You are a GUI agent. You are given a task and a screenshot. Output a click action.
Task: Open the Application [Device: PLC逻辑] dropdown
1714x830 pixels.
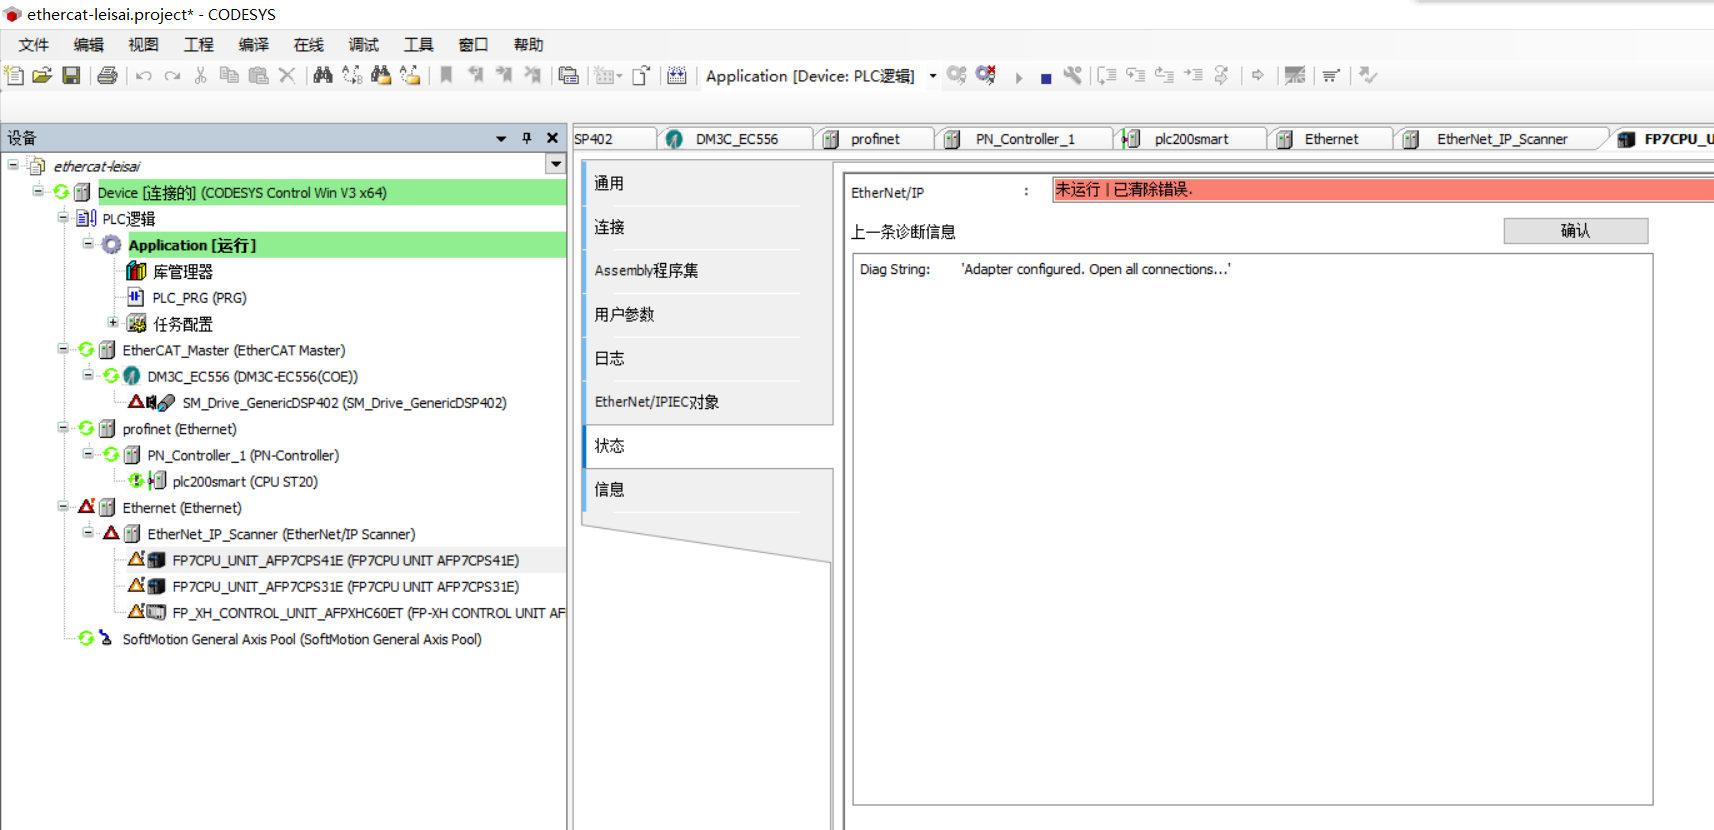pos(932,76)
